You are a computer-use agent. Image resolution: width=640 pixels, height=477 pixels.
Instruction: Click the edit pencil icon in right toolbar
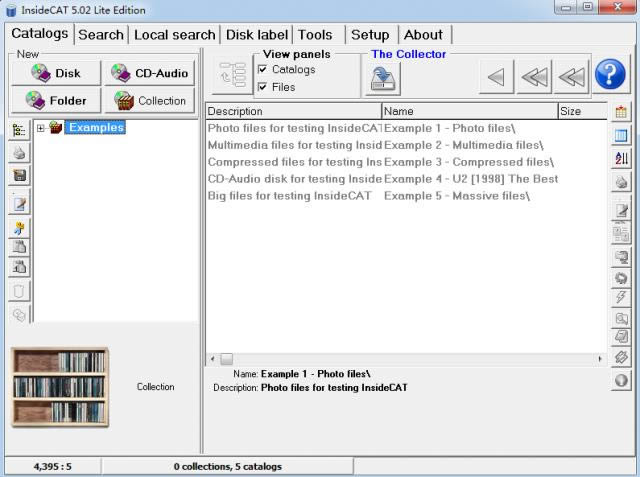(621, 210)
